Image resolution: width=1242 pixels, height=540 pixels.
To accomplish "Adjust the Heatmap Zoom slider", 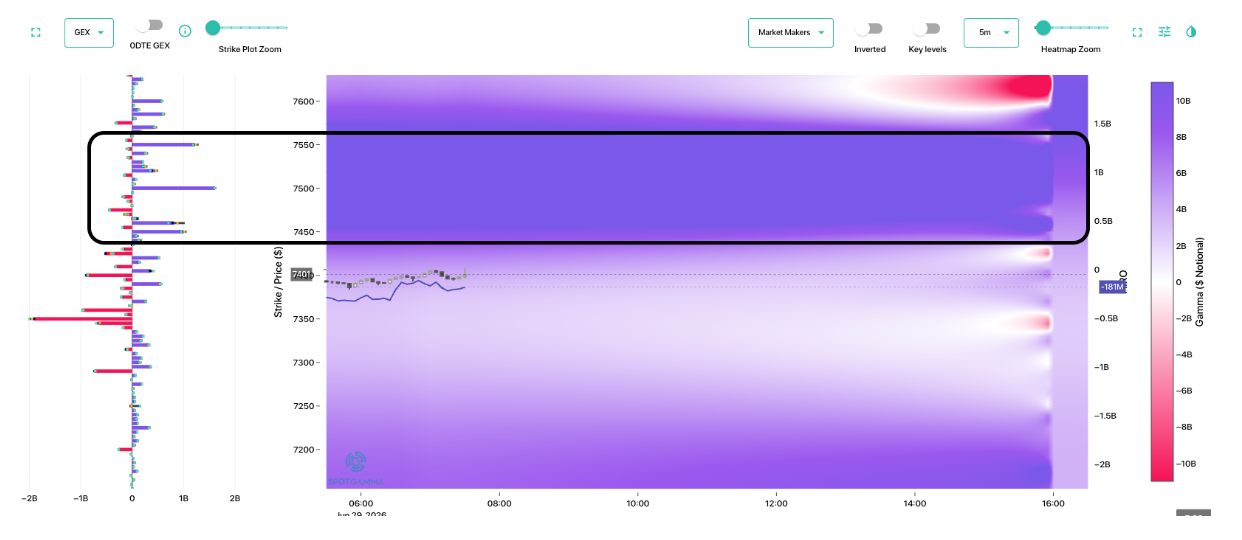I will coord(1071,28).
